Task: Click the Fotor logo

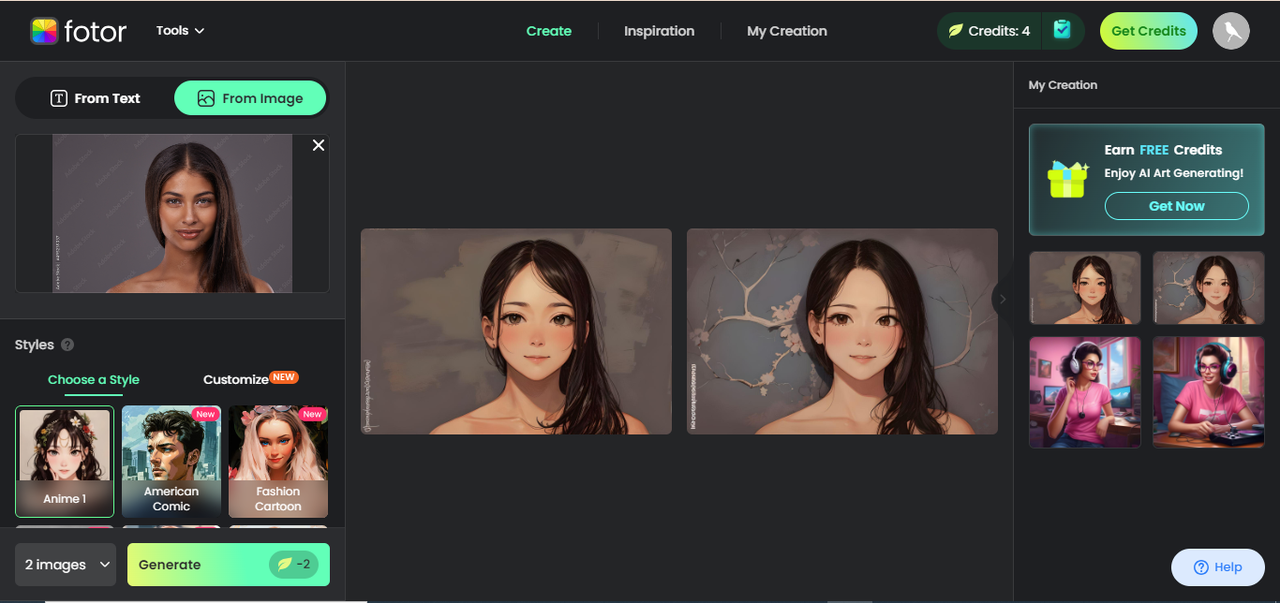Action: pyautogui.click(x=78, y=31)
